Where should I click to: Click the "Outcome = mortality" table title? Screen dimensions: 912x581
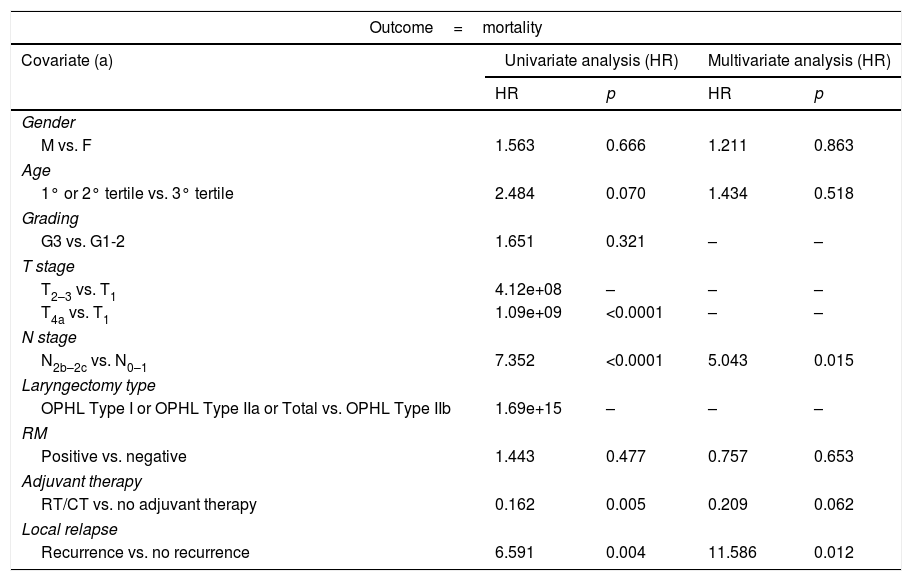(456, 28)
